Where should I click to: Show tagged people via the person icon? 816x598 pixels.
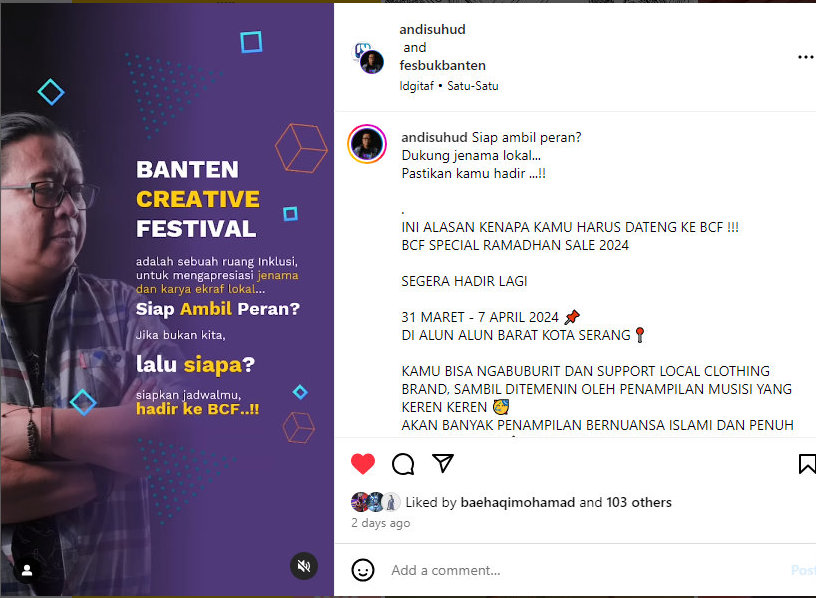coord(27,570)
